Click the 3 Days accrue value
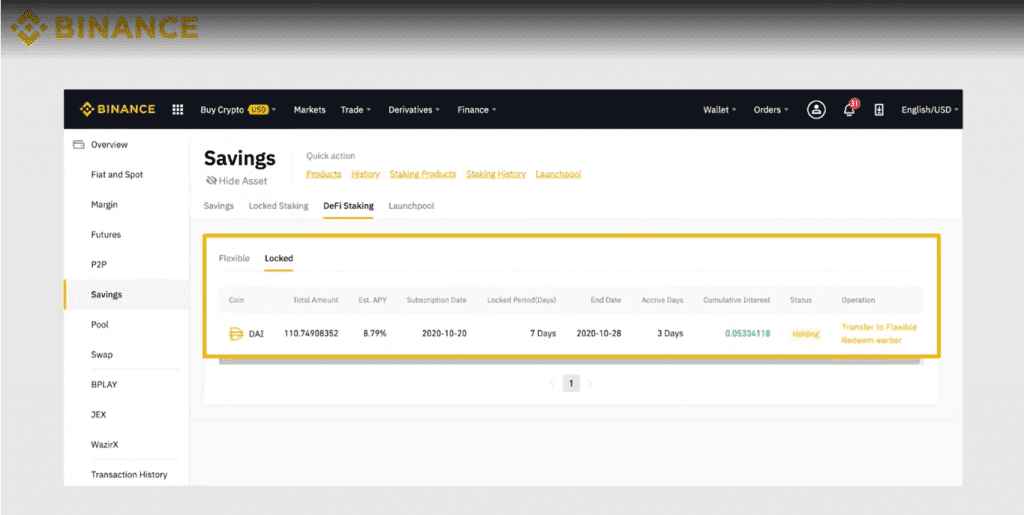Screen dimensions: 1024x515 pyautogui.click(x=670, y=334)
